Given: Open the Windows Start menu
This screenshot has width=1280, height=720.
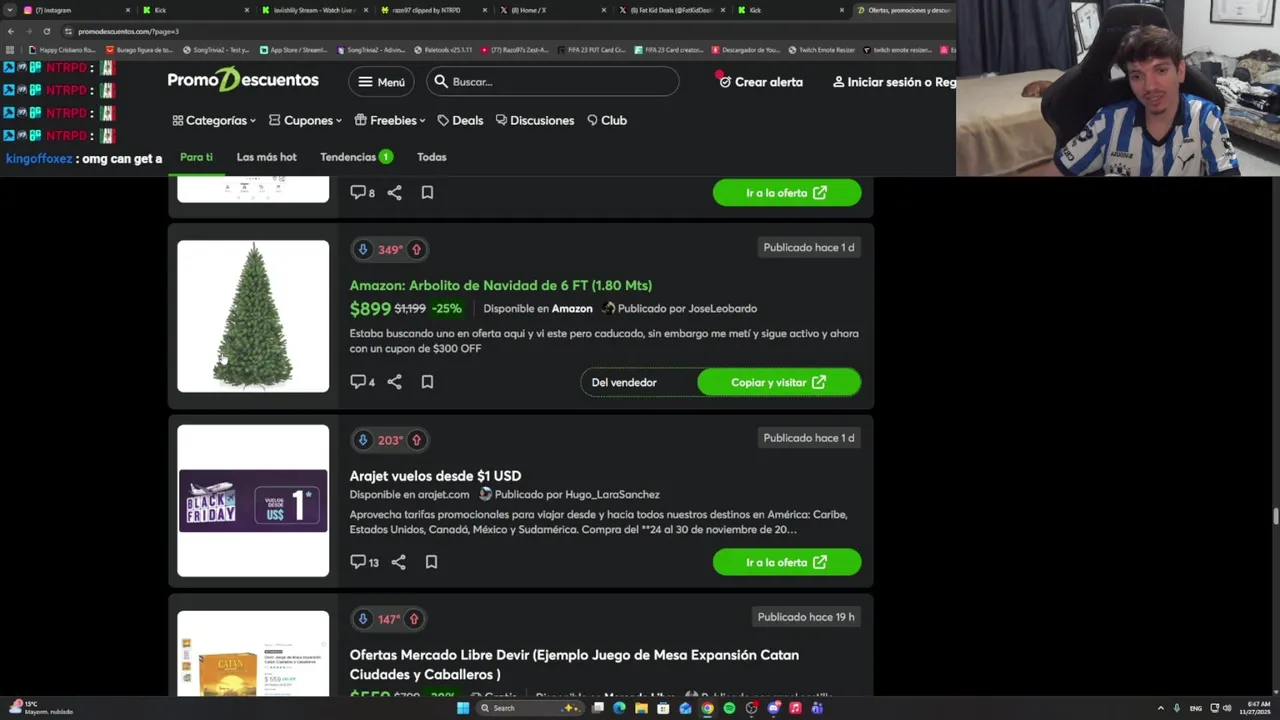Looking at the screenshot, I should click(x=463, y=708).
